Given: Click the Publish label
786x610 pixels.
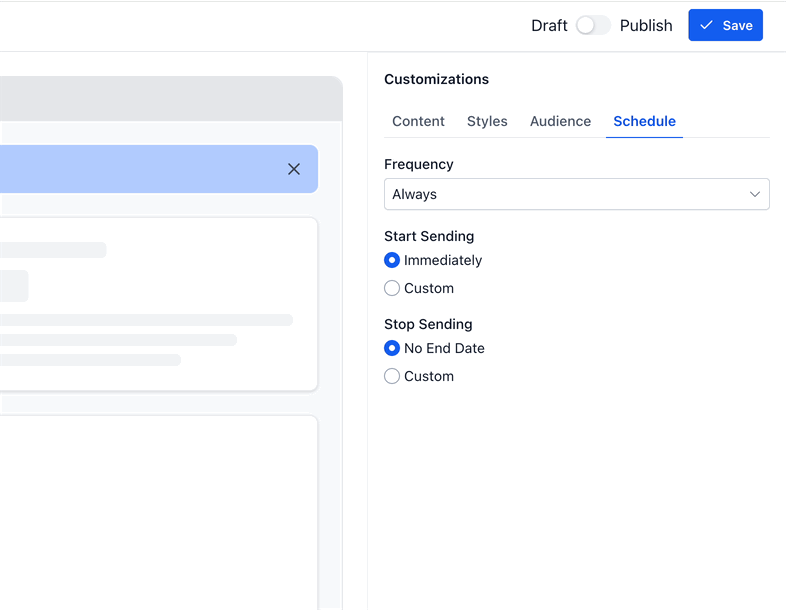Looking at the screenshot, I should [646, 26].
